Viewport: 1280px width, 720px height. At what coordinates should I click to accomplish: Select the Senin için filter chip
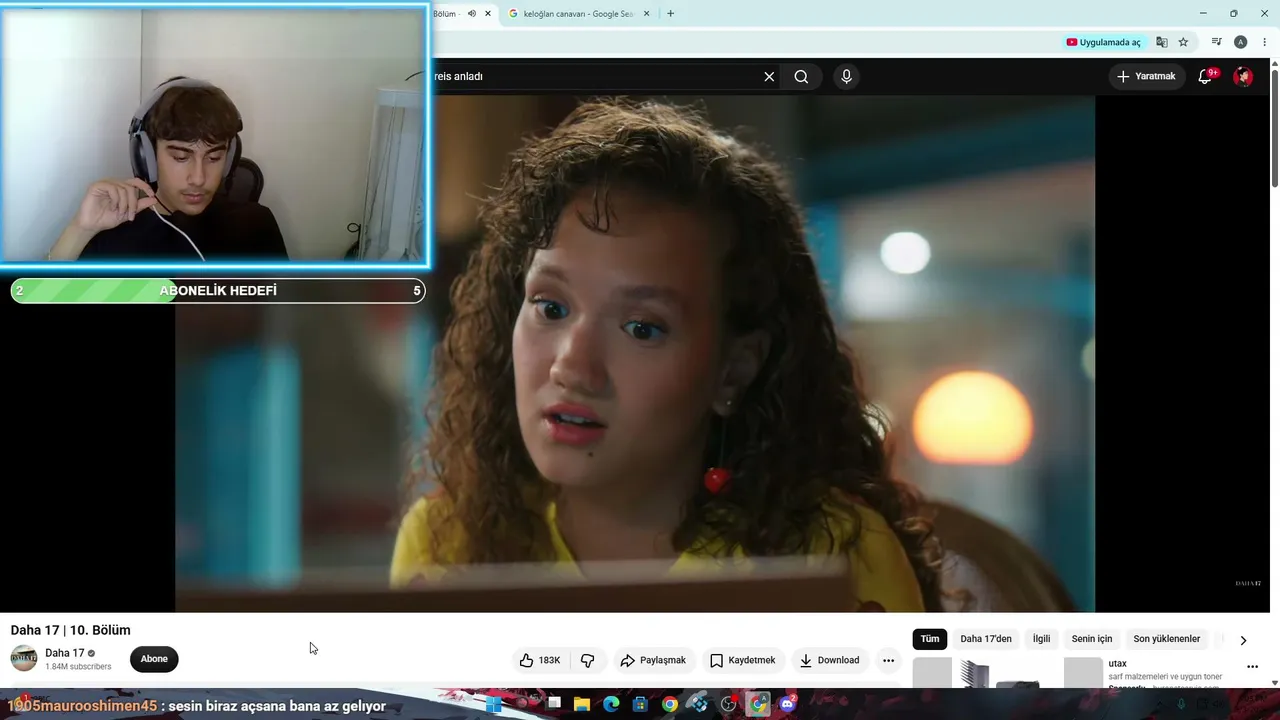(1092, 639)
